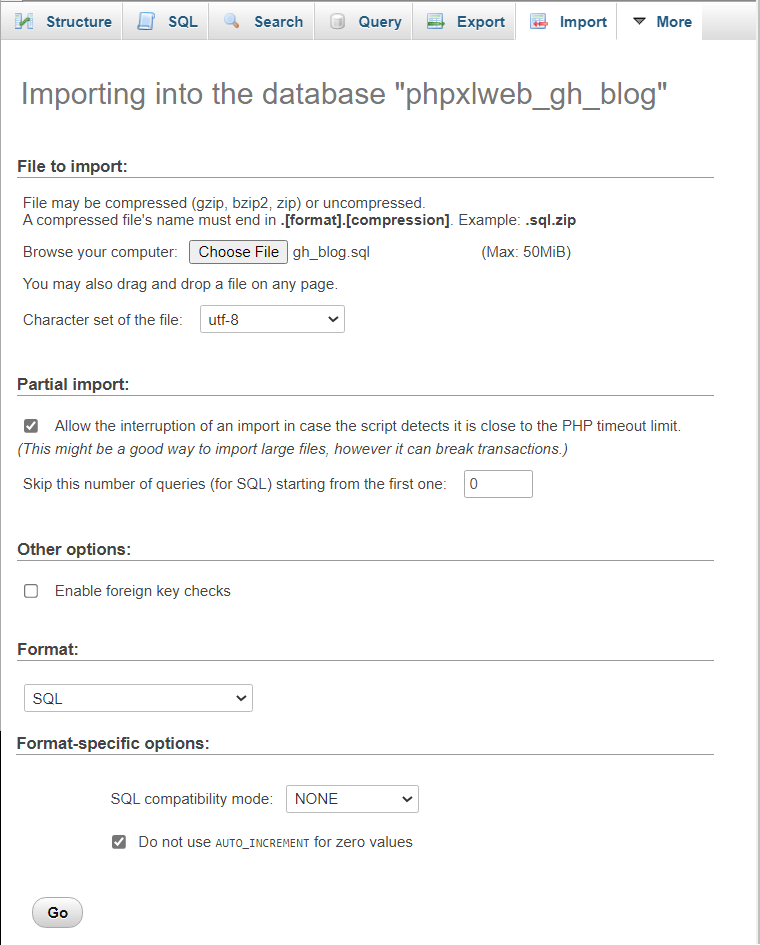Click the Structure tab icon

coord(25,21)
